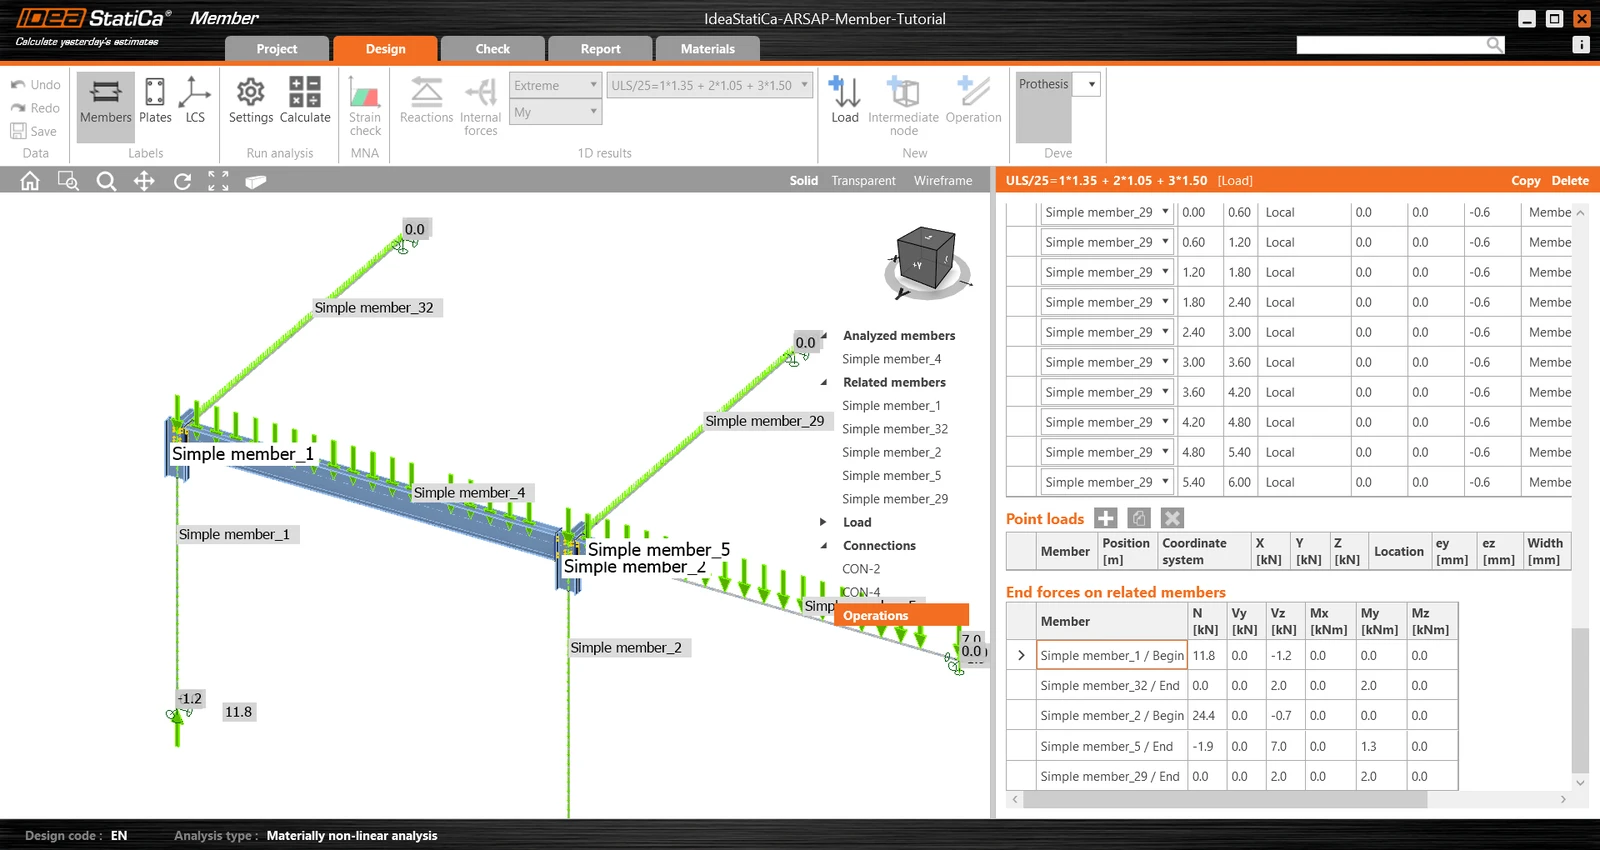Open the Report tab
The width and height of the screenshot is (1600, 850).
(601, 49)
